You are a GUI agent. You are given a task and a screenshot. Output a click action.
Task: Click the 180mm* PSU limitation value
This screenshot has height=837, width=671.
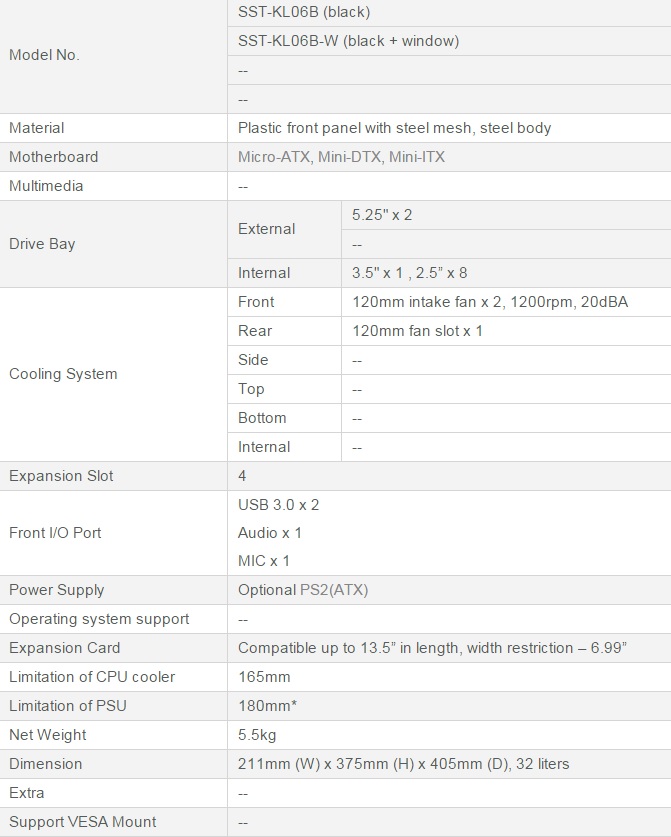267,706
